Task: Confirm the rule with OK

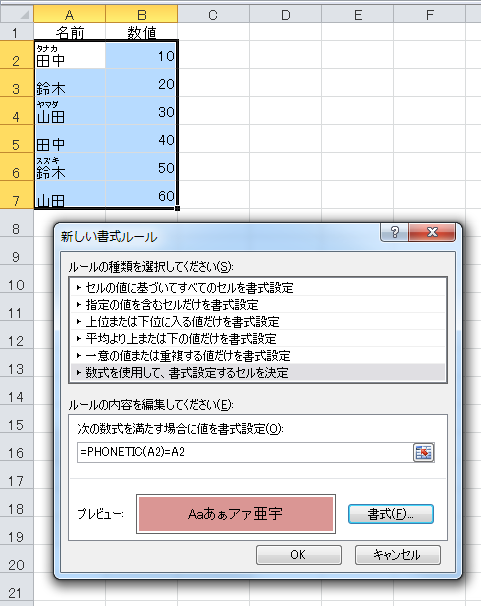Action: click(299, 555)
